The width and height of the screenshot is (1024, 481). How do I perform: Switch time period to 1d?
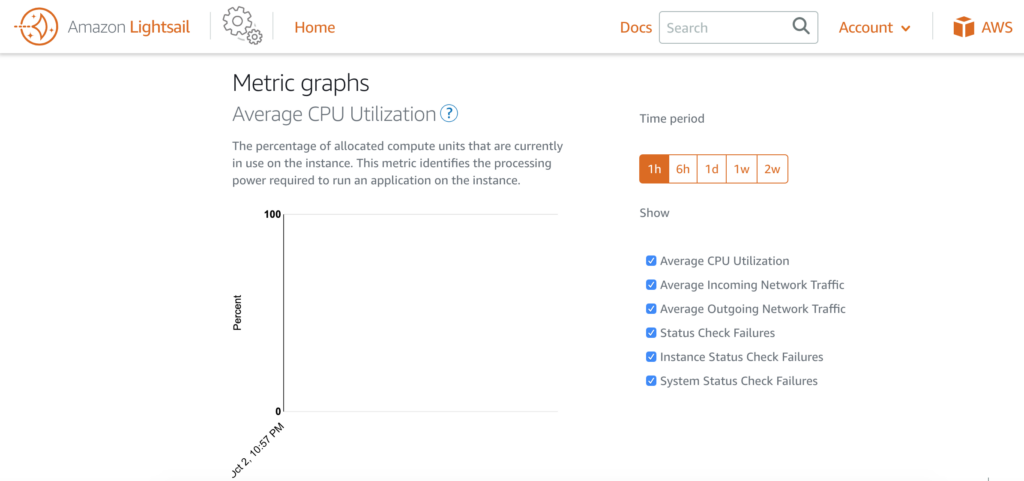click(711, 169)
